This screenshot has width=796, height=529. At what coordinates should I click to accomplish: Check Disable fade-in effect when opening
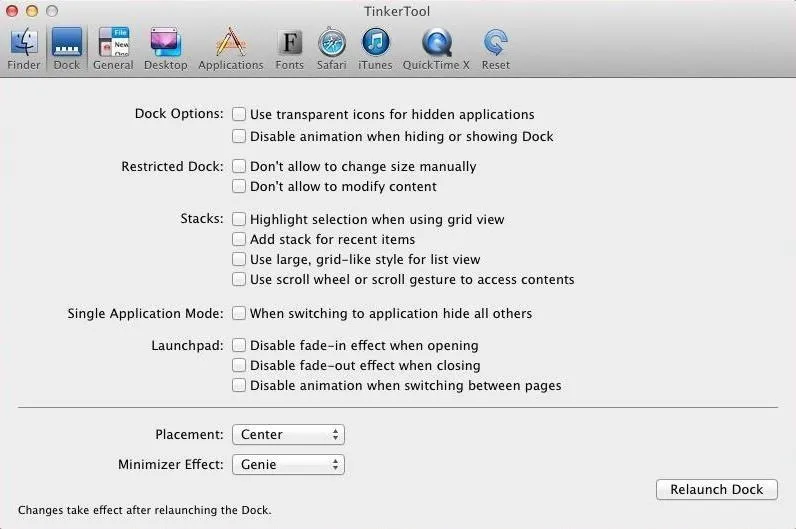(239, 345)
